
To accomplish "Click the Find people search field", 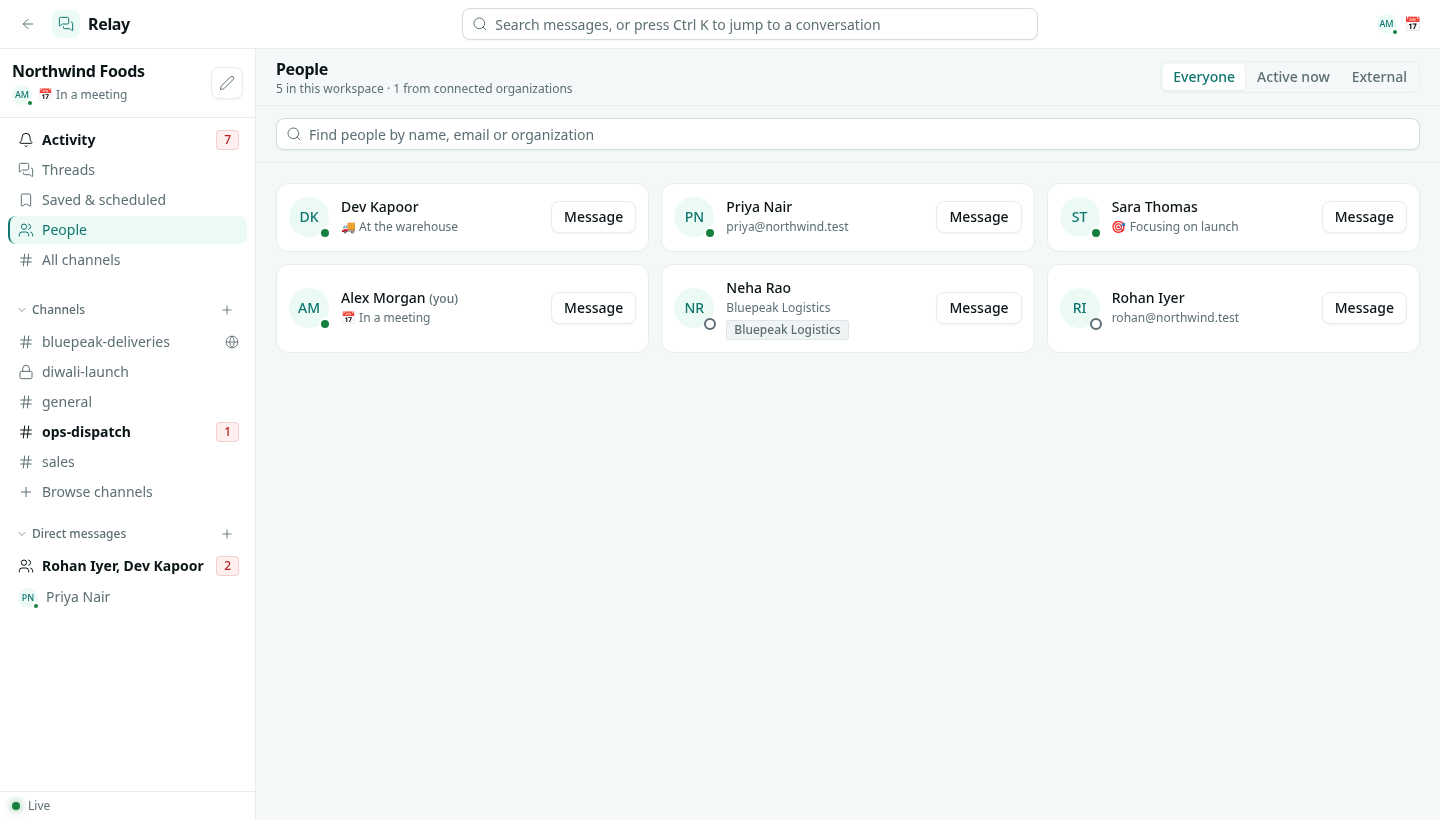I will [x=848, y=134].
